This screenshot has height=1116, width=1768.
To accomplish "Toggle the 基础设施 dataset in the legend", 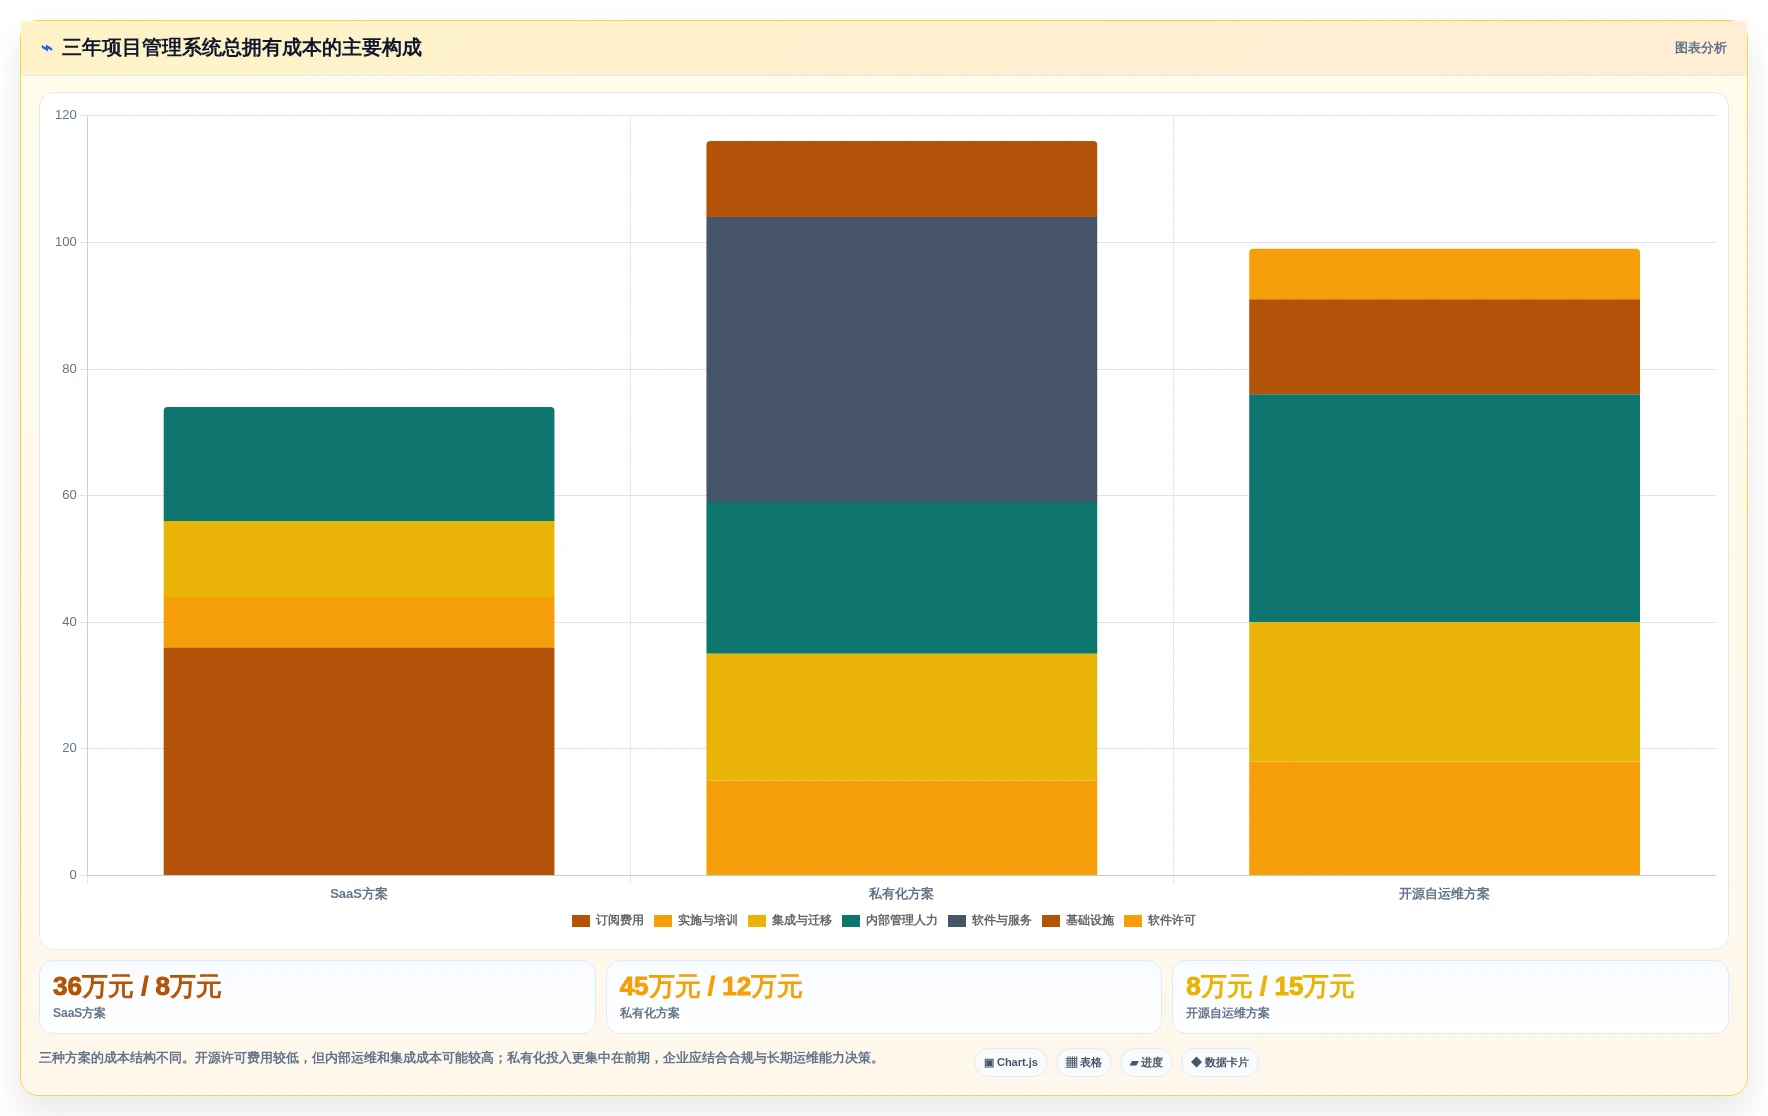I will click(1078, 921).
